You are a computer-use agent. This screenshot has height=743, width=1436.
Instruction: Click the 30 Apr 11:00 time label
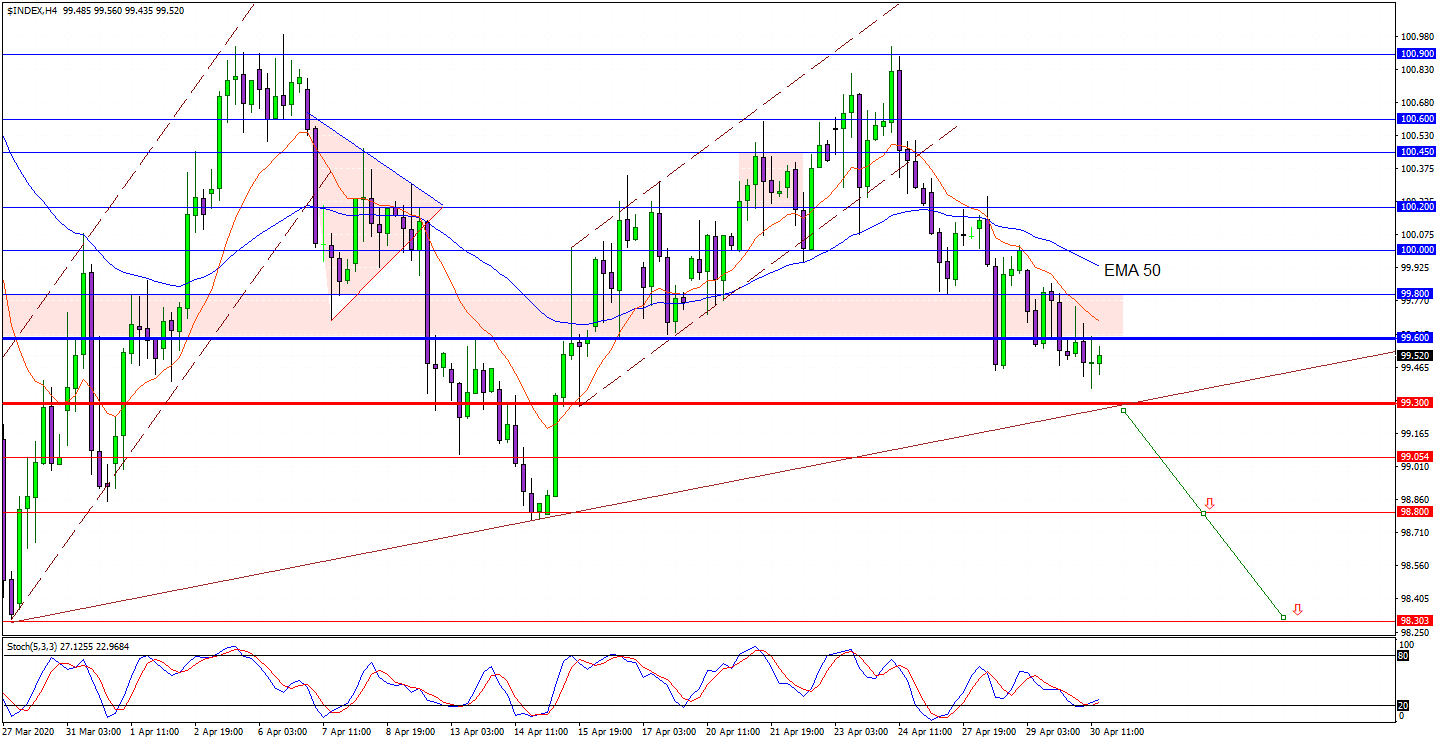[x=1117, y=732]
